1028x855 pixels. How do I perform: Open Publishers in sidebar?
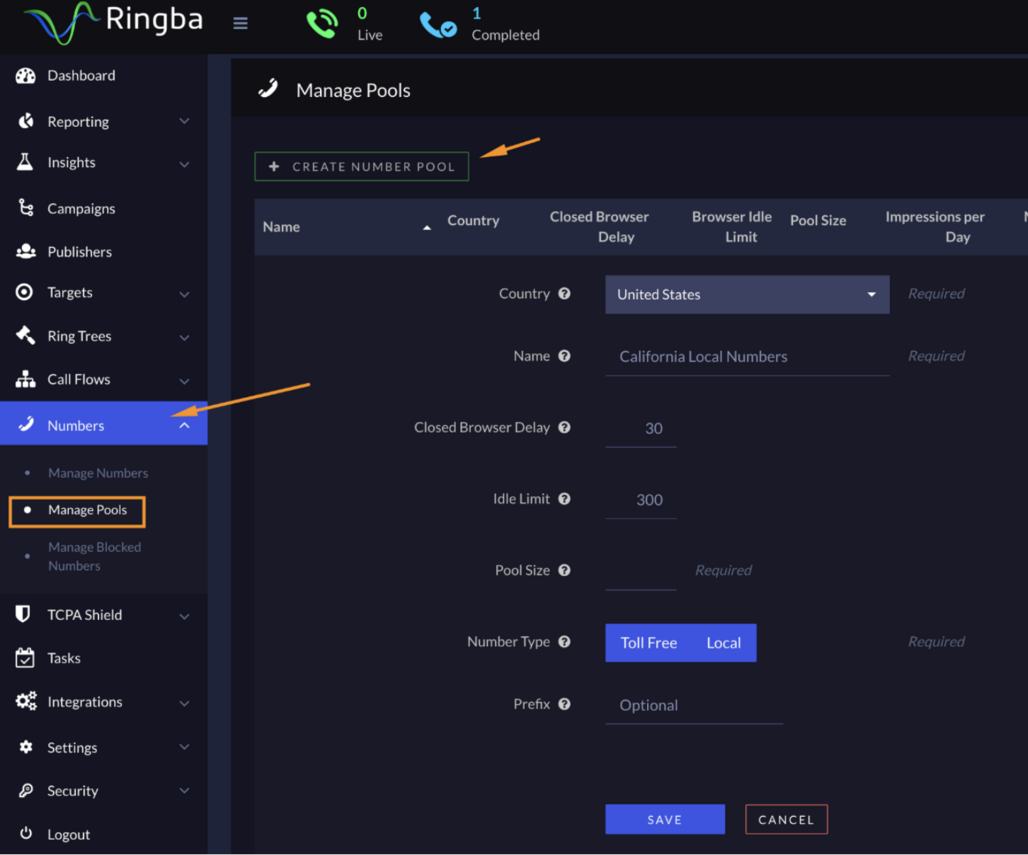pos(79,252)
